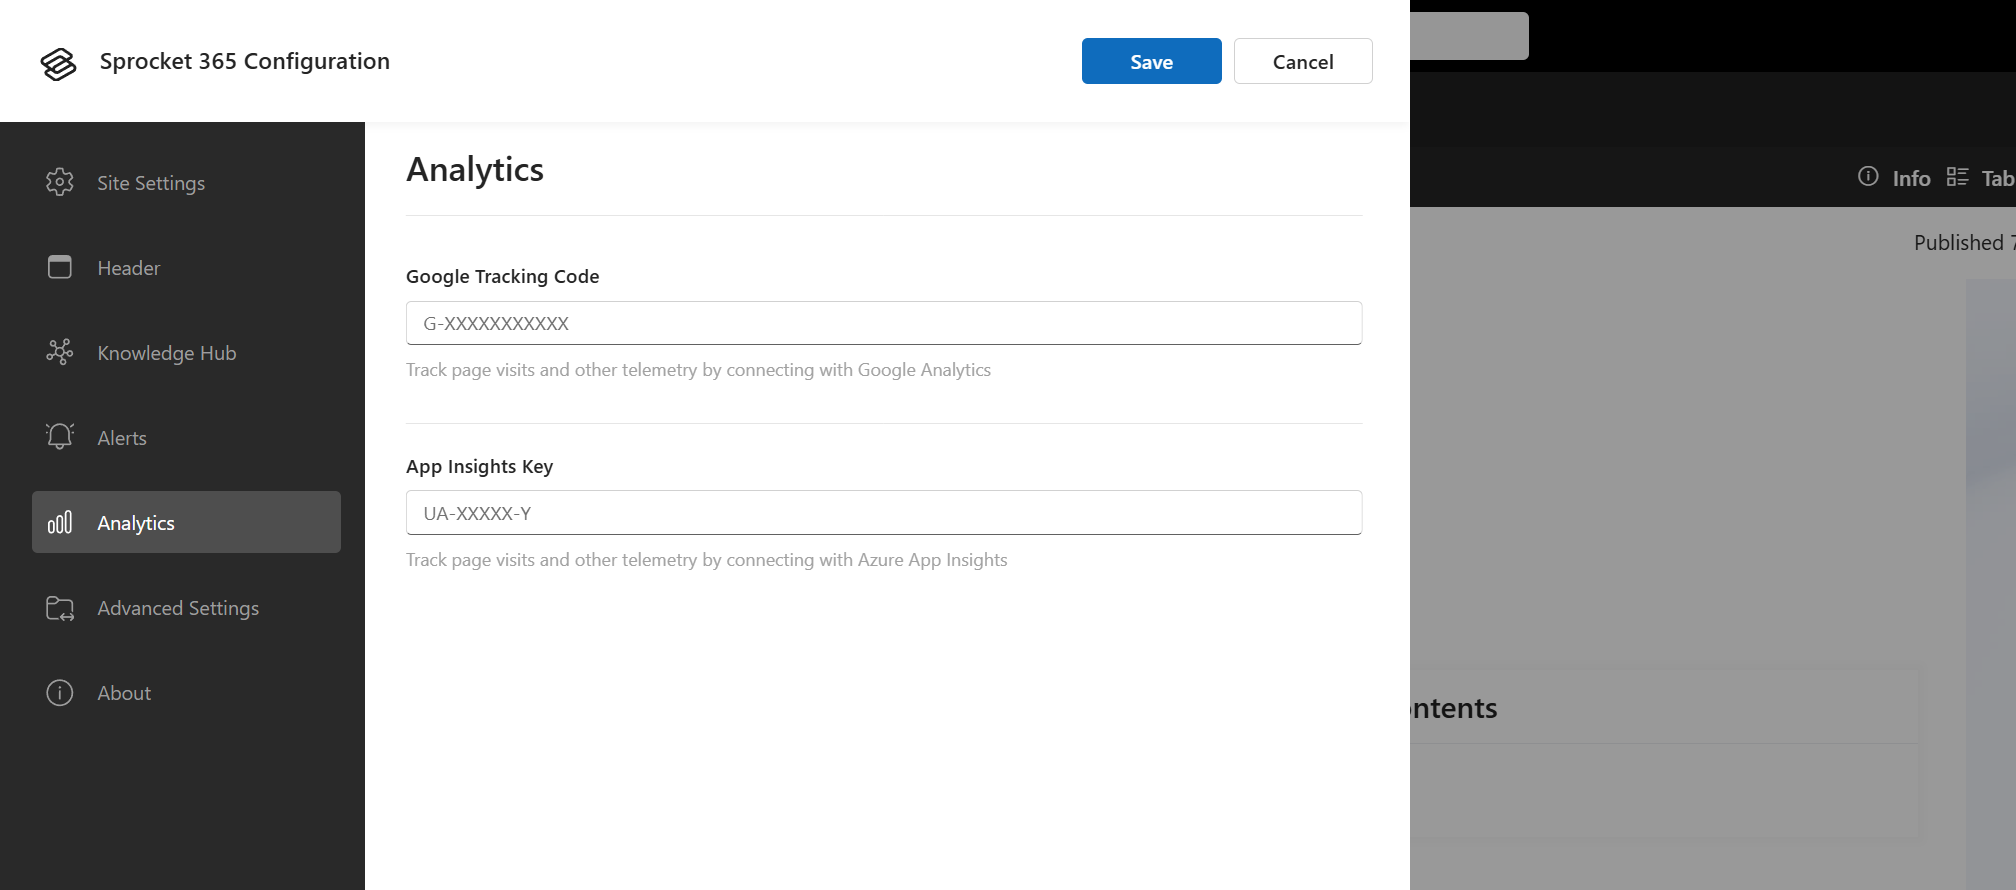Switch to Alerts section
Screen dimensions: 2016x890
click(186, 438)
